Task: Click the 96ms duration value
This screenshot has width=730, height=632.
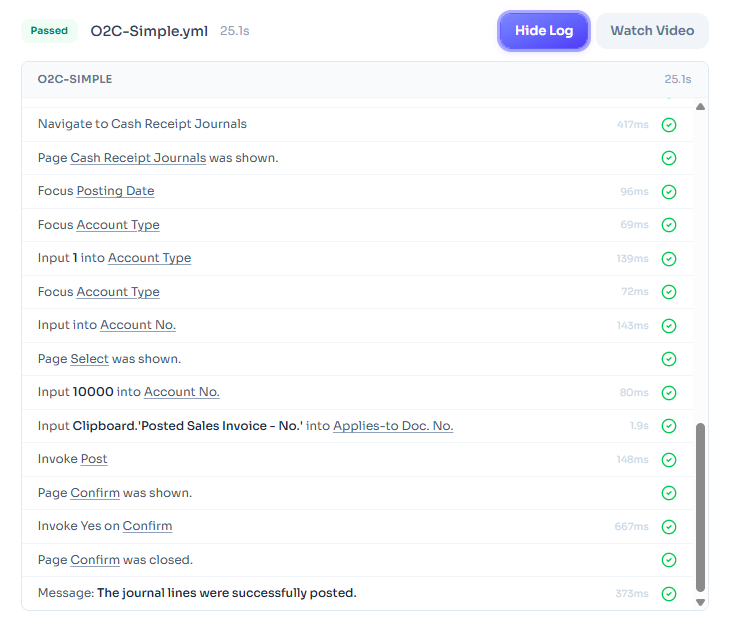Action: coord(634,192)
